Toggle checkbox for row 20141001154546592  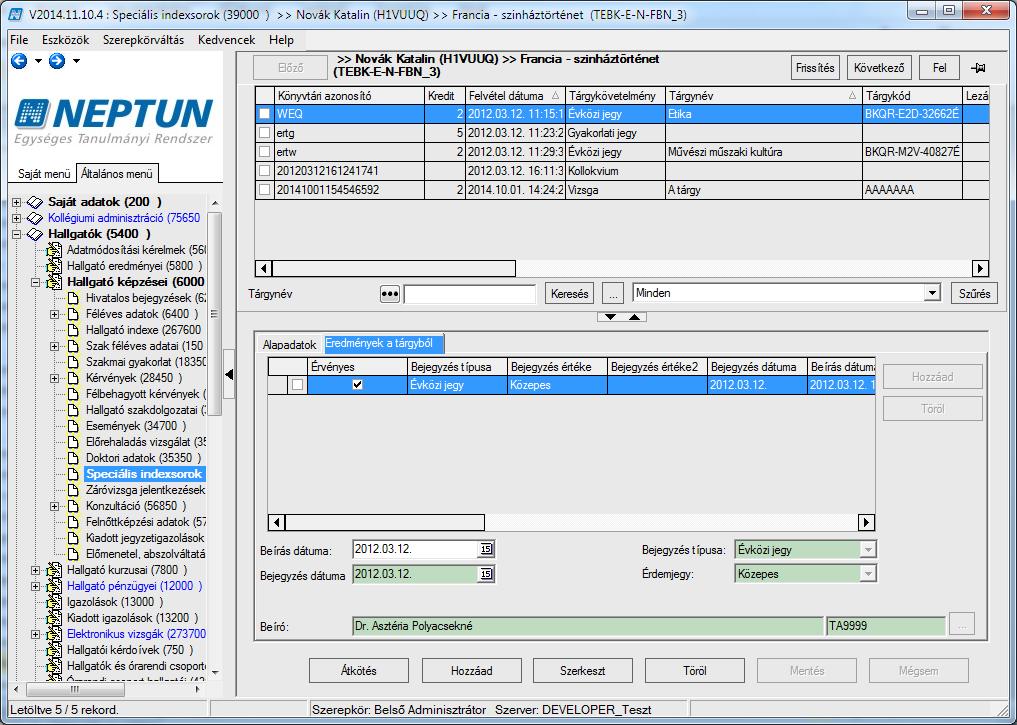tap(265, 190)
